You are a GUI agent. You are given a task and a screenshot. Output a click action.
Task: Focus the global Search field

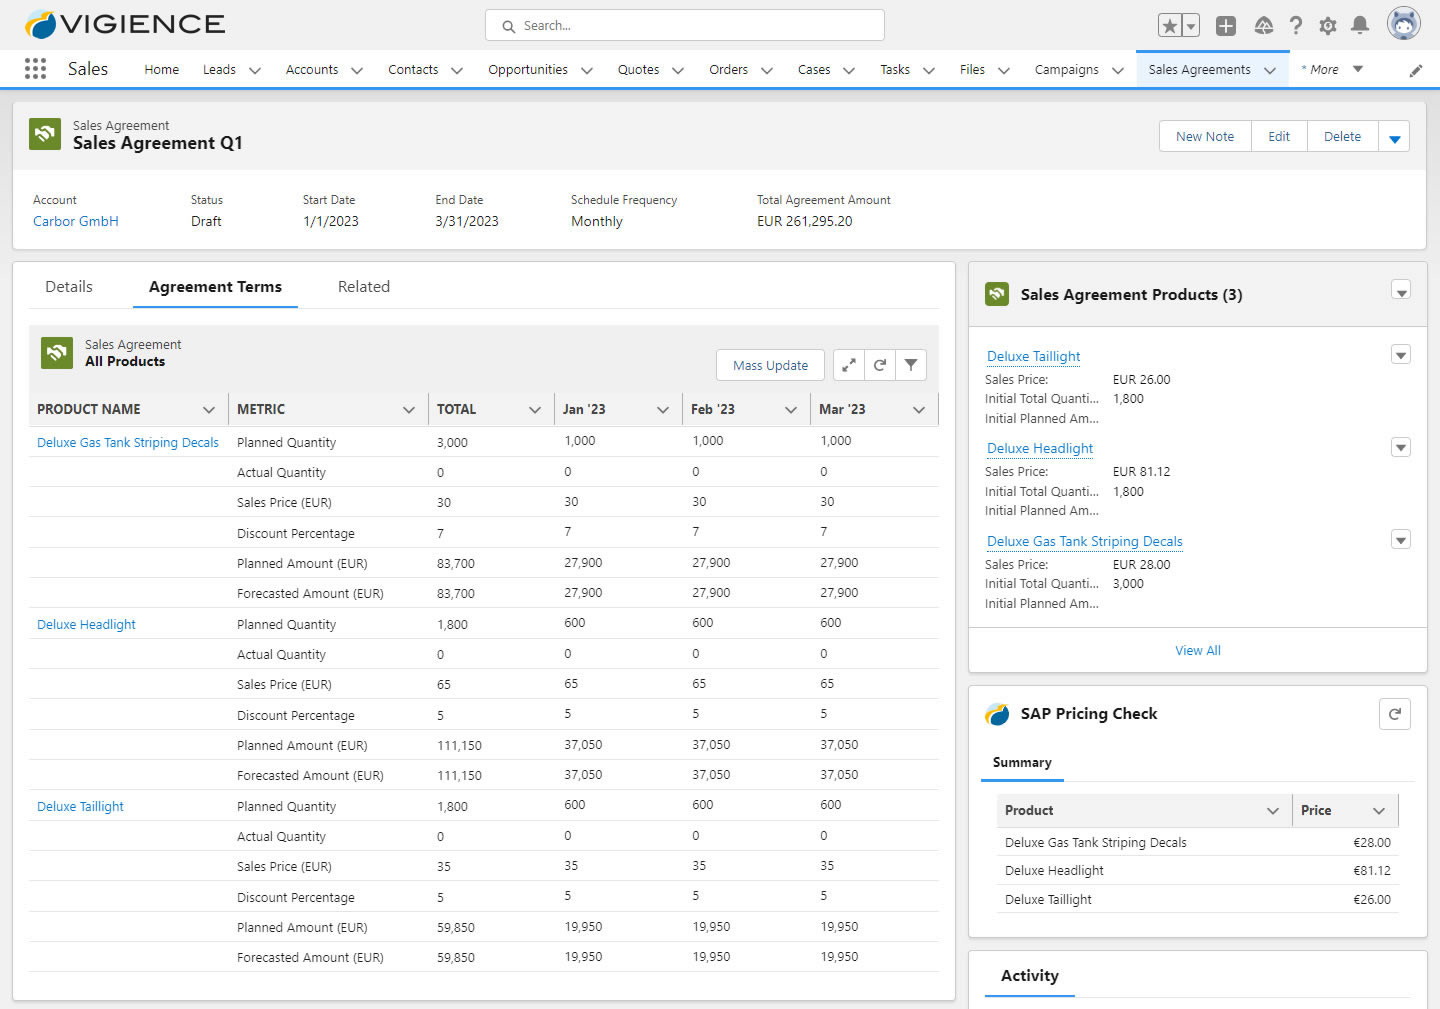[x=685, y=26]
